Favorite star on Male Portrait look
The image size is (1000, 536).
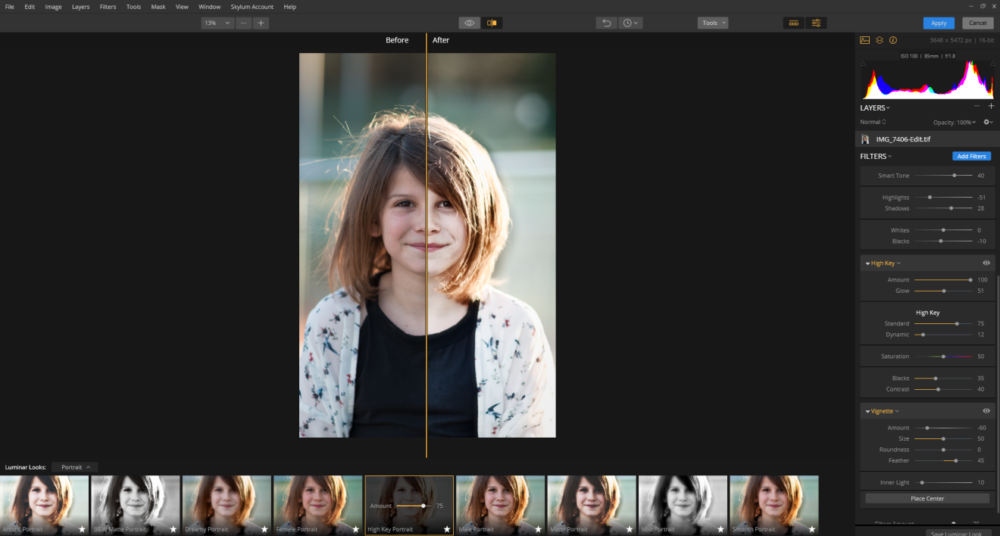click(538, 529)
